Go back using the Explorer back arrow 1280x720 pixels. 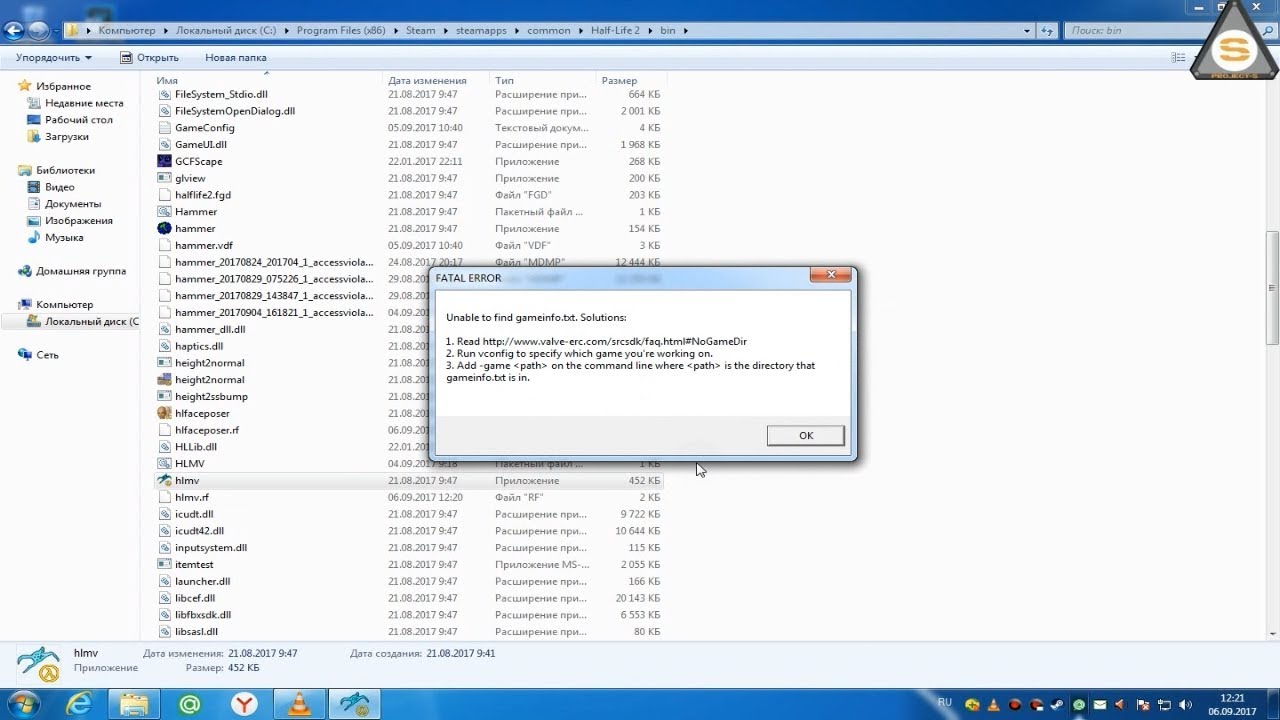pos(15,31)
